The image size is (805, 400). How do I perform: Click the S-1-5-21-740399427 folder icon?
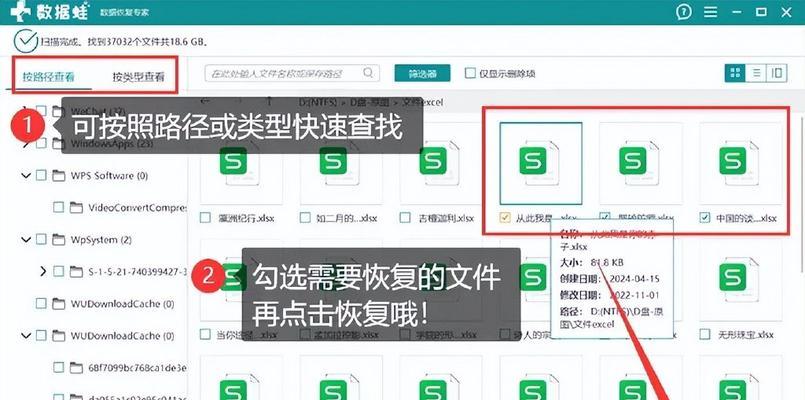pos(76,271)
